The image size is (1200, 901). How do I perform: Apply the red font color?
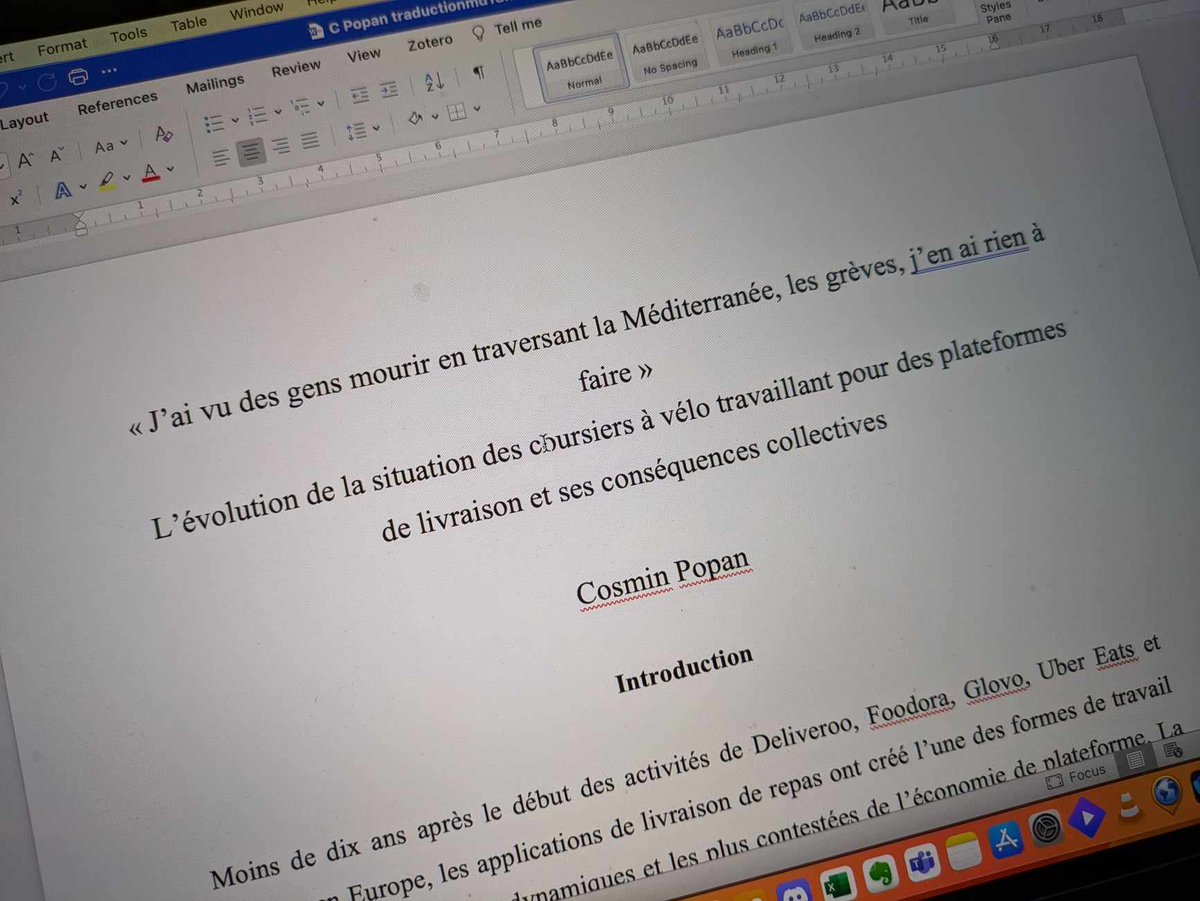[151, 174]
